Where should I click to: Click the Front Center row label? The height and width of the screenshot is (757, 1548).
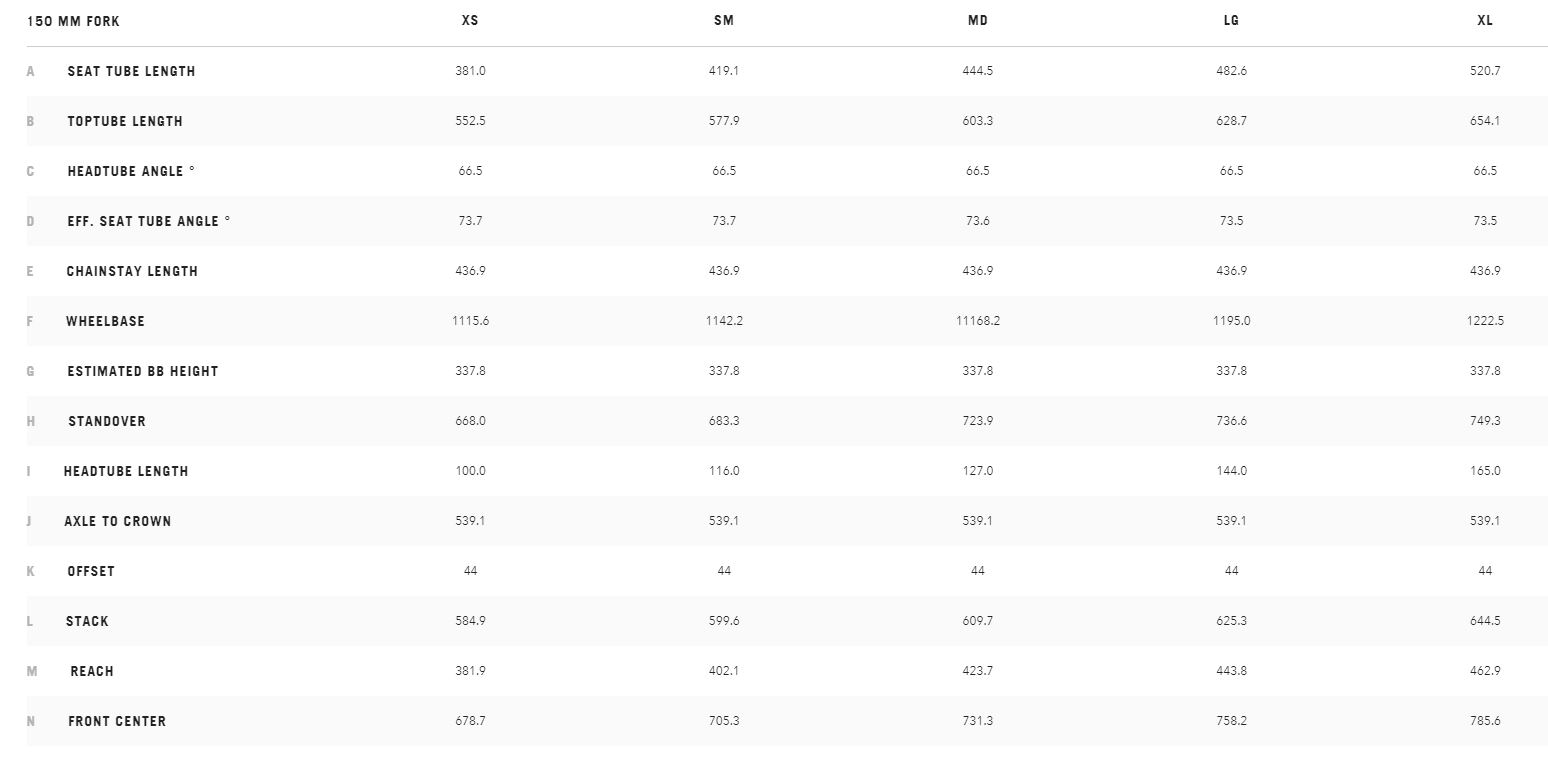117,721
